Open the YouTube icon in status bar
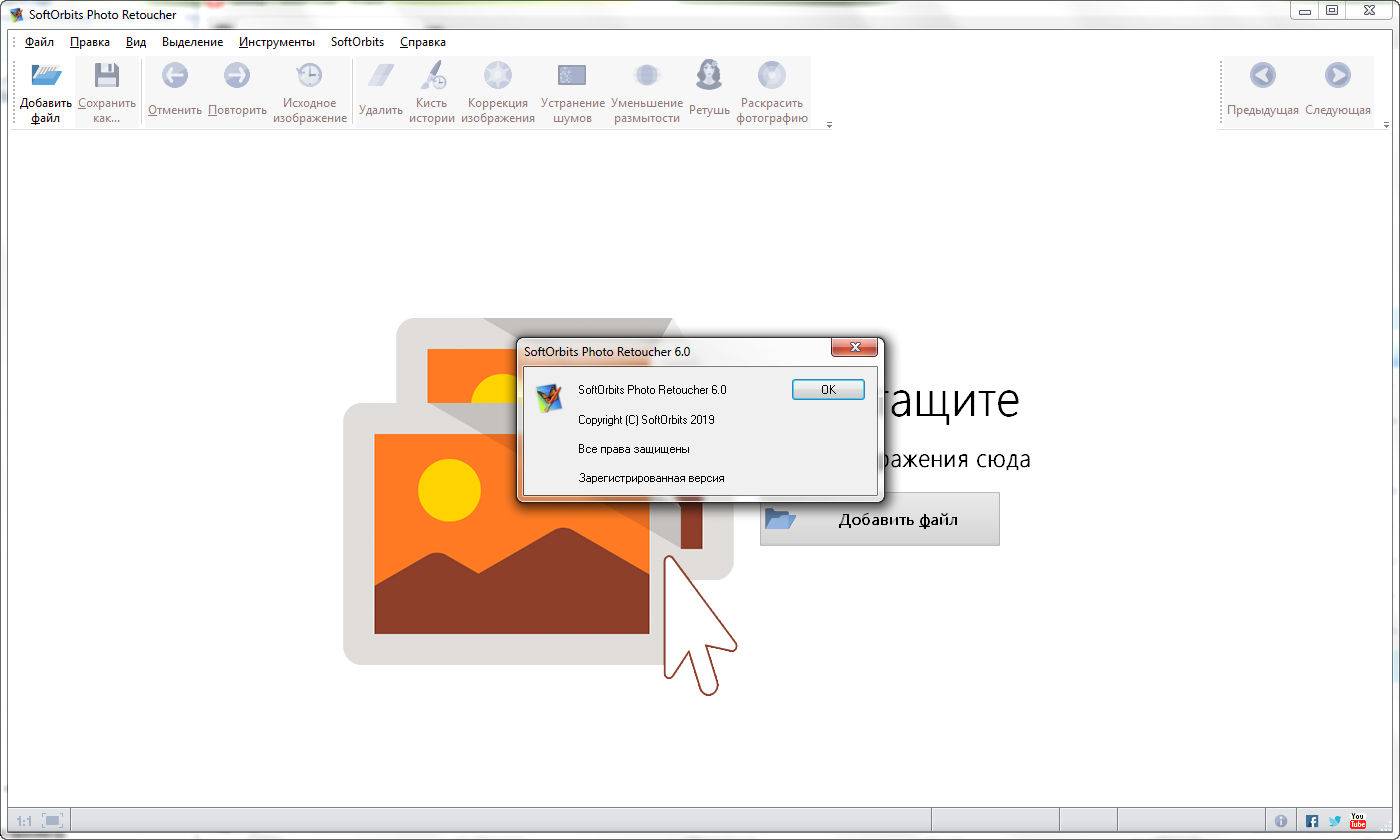 tap(1357, 821)
